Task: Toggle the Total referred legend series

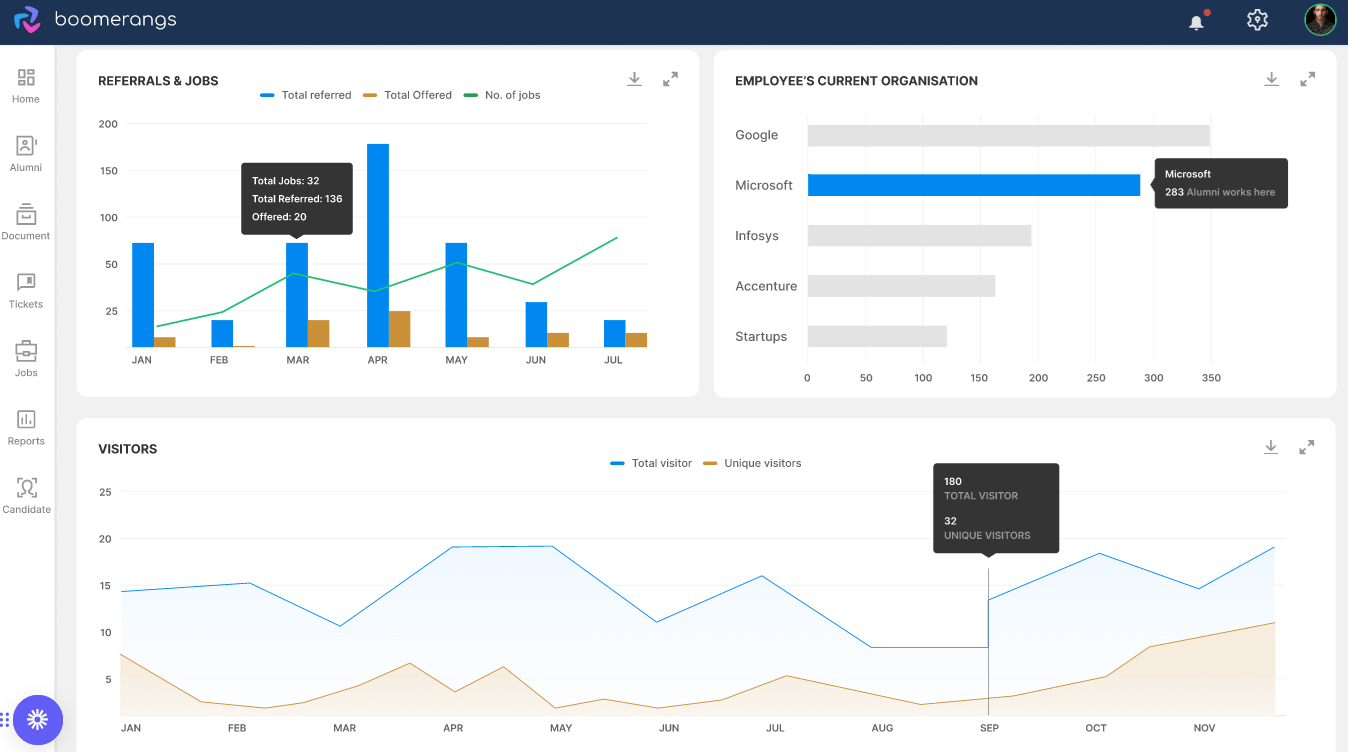Action: [305, 95]
